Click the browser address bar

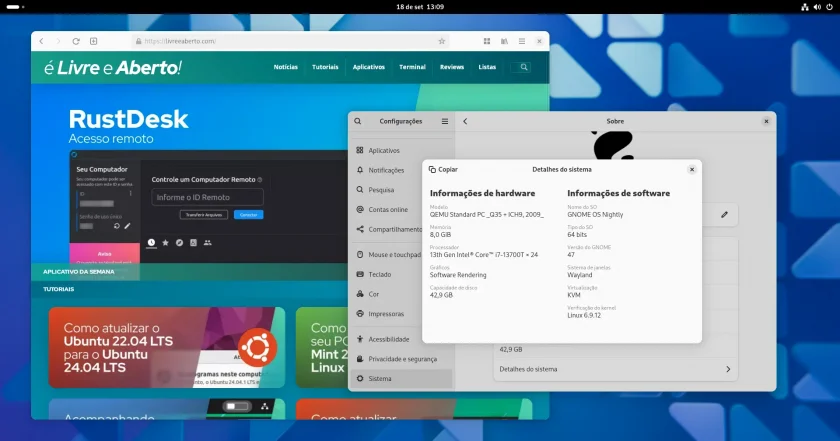tap(290, 41)
